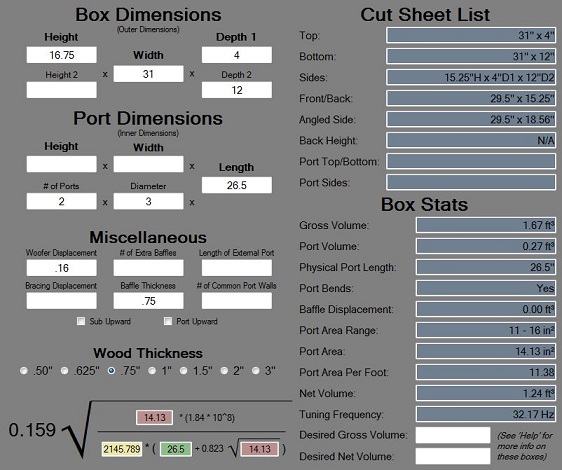Select the .50" wood thickness option

[24, 370]
